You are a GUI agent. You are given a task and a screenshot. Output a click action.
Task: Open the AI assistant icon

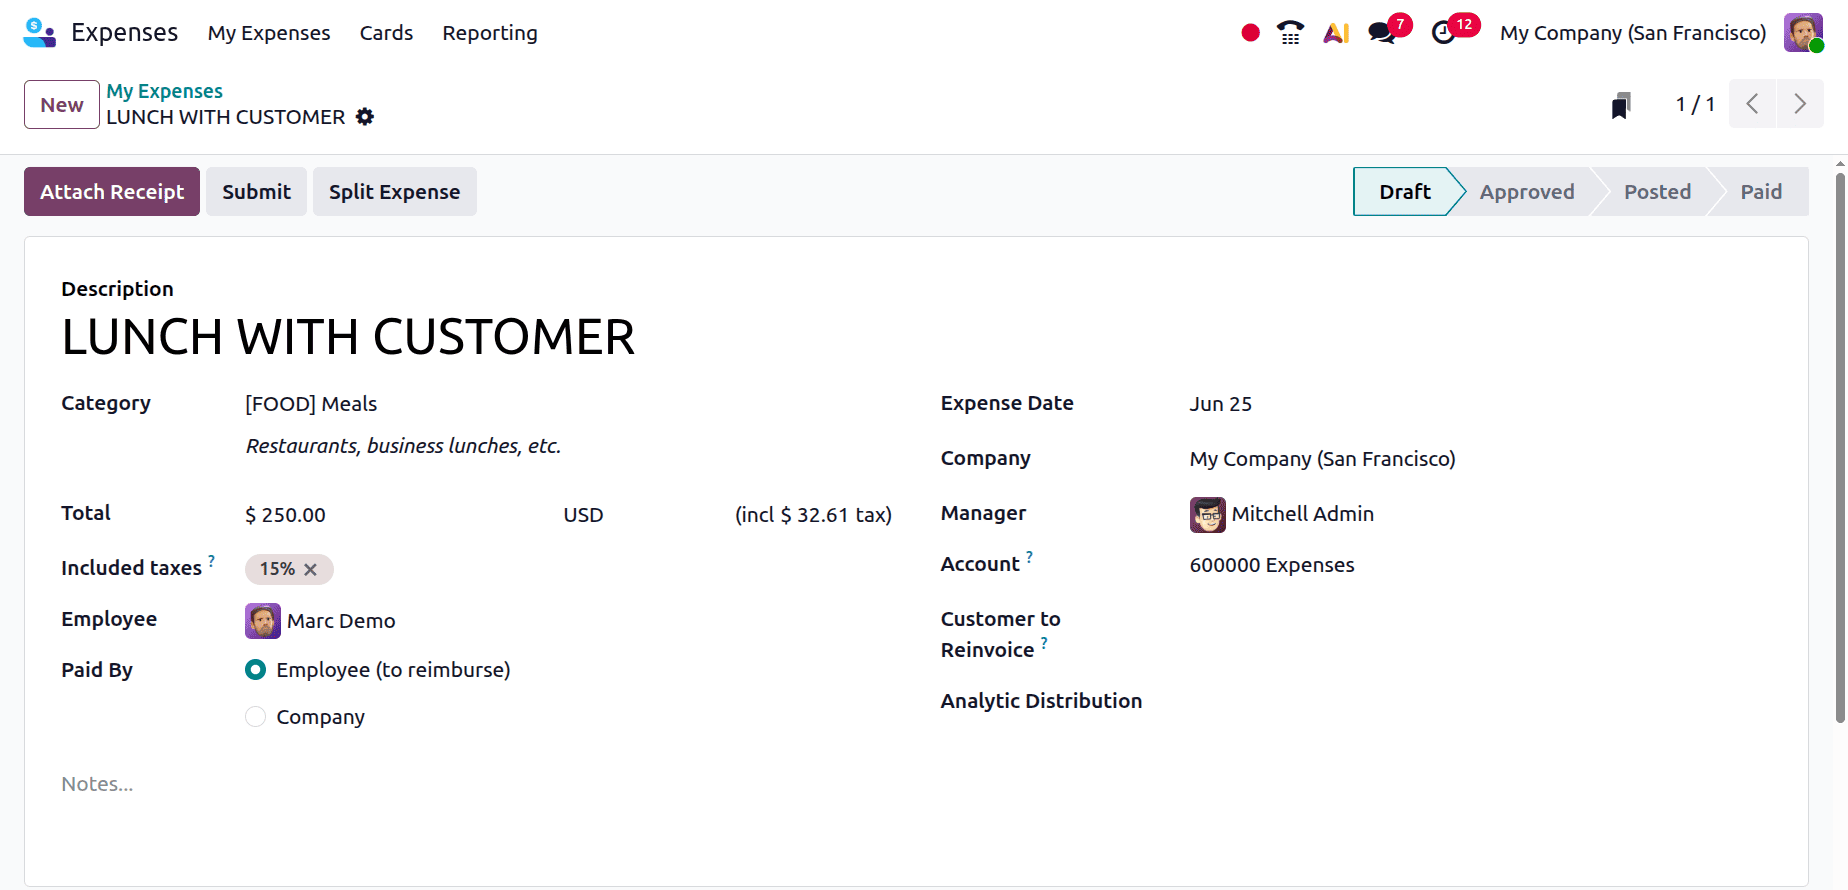click(x=1337, y=33)
